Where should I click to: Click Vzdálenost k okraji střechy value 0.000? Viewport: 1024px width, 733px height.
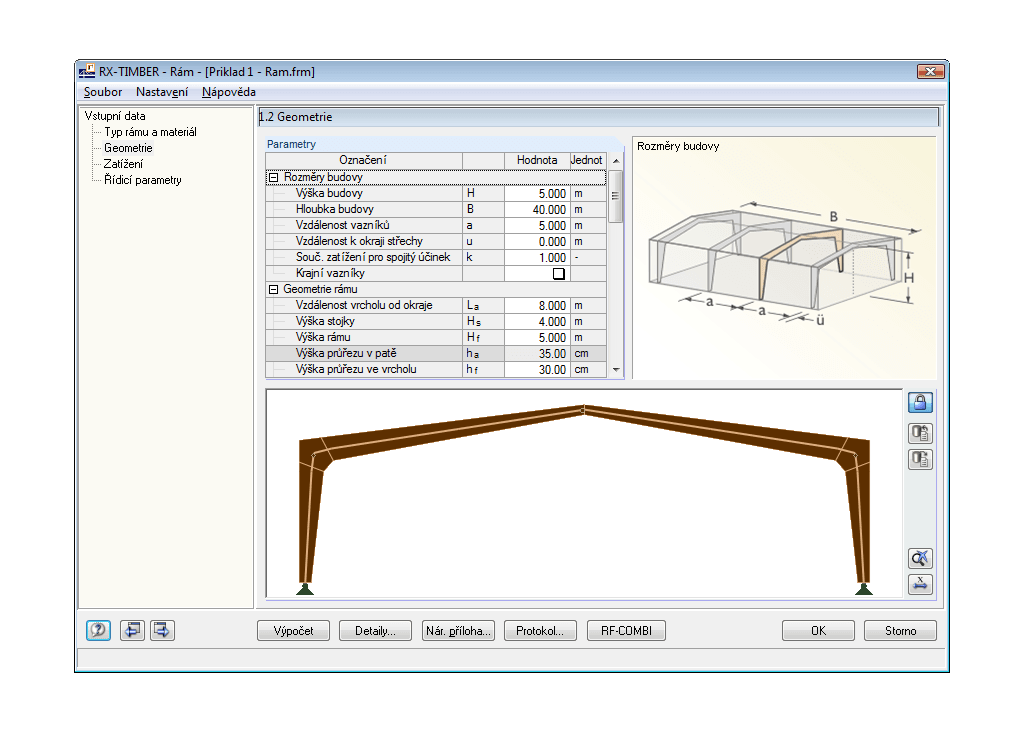pyautogui.click(x=537, y=242)
